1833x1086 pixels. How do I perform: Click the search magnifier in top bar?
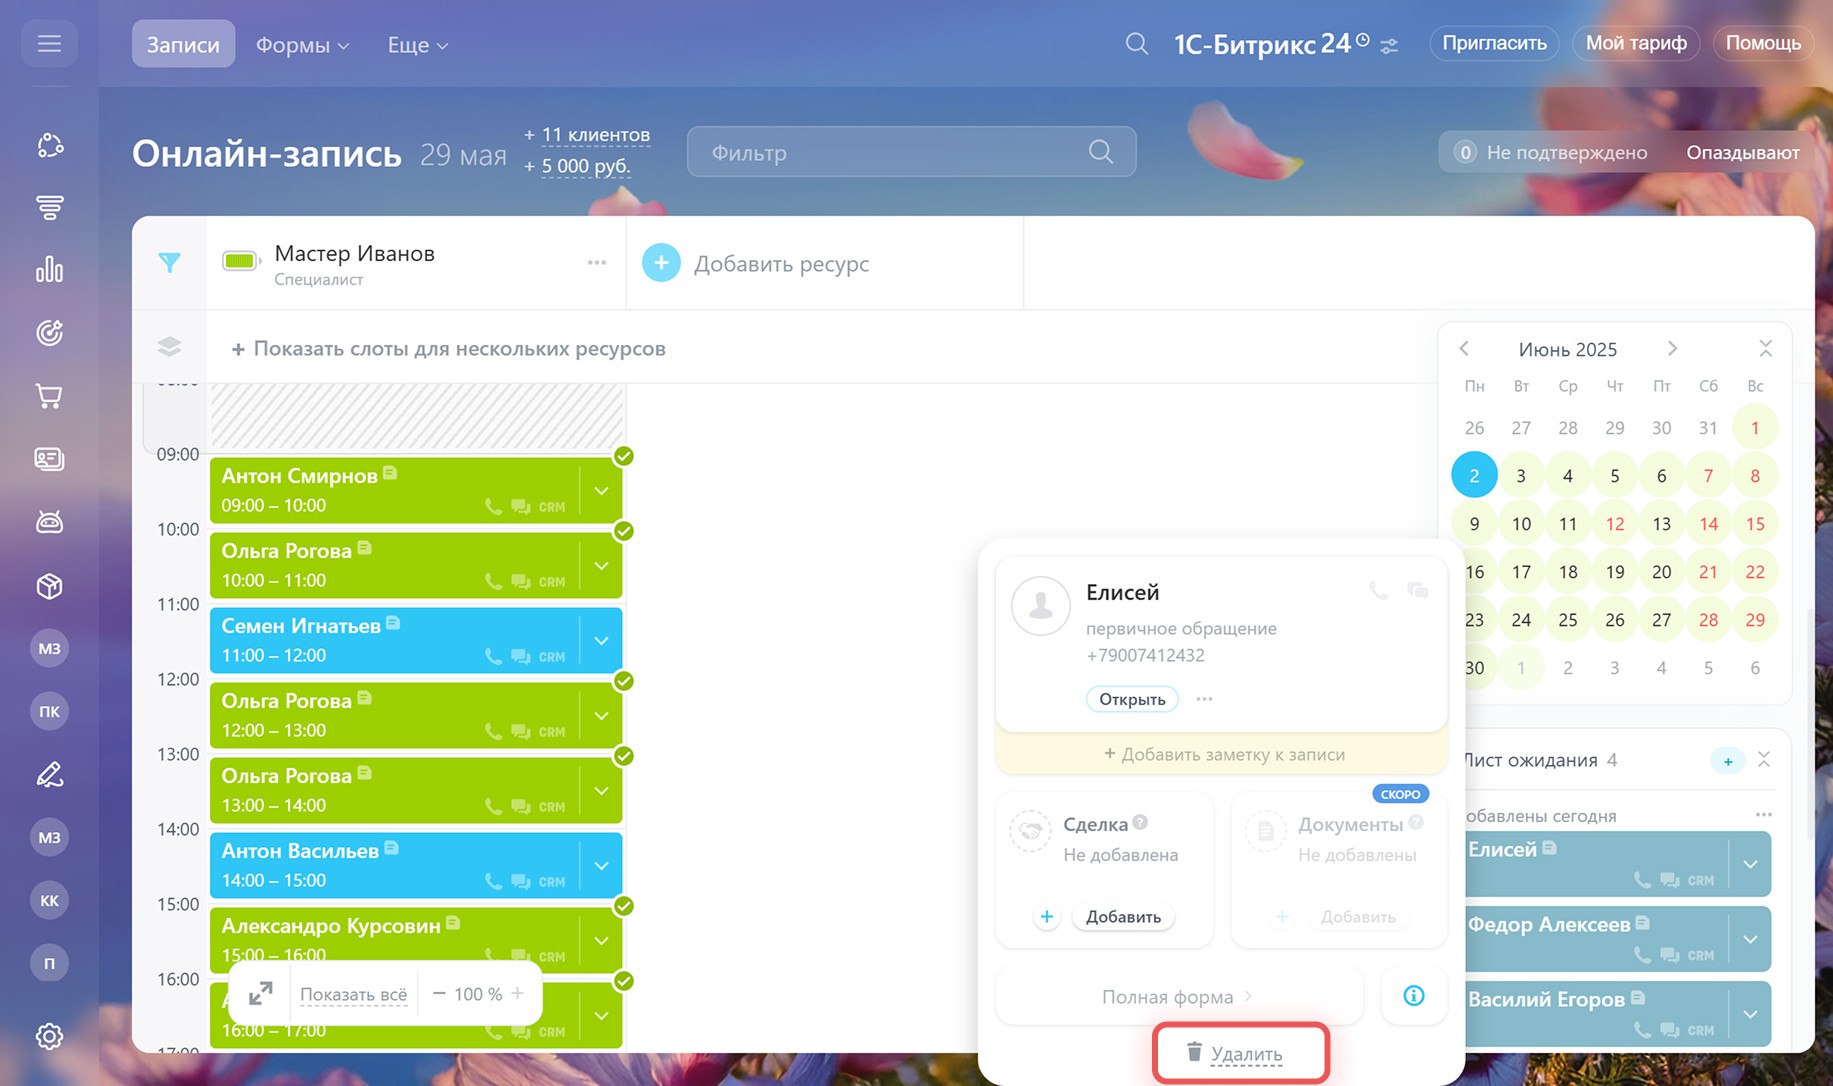point(1136,44)
